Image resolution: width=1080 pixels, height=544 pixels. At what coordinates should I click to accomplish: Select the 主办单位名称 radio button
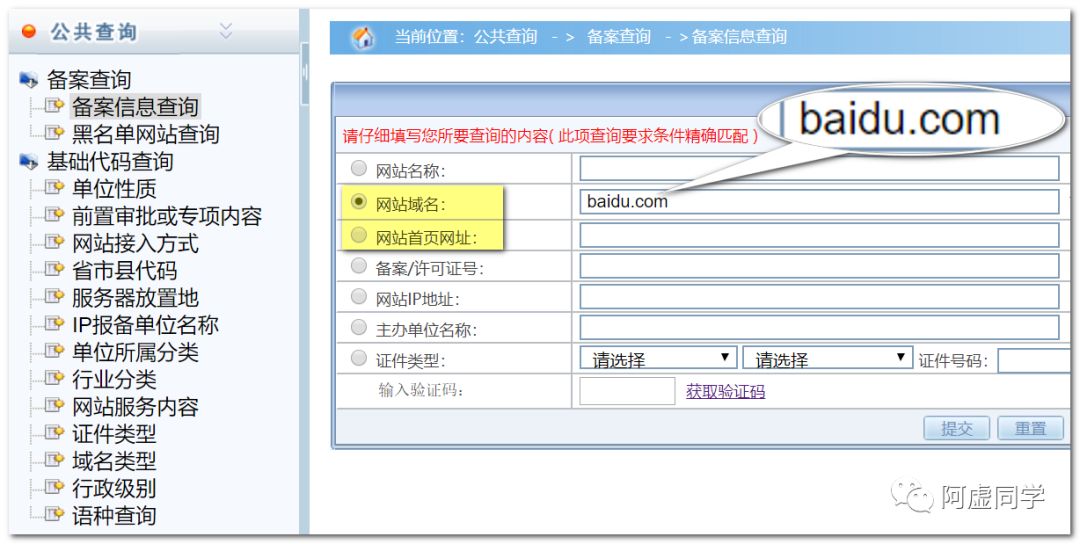tap(359, 328)
